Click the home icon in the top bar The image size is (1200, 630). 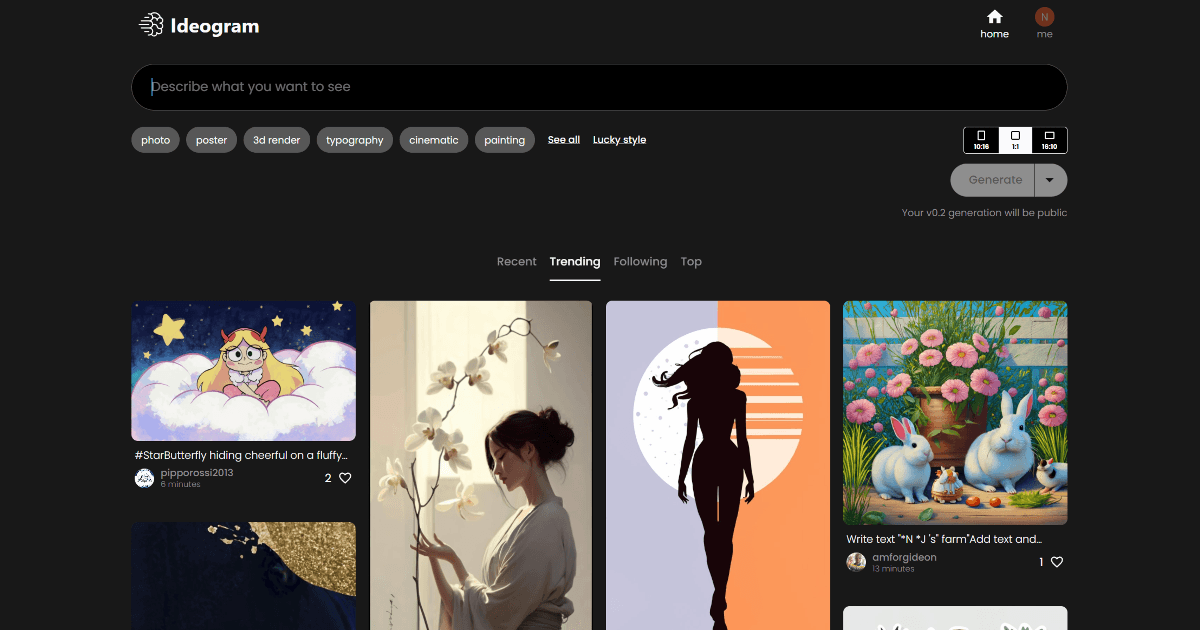pos(994,18)
